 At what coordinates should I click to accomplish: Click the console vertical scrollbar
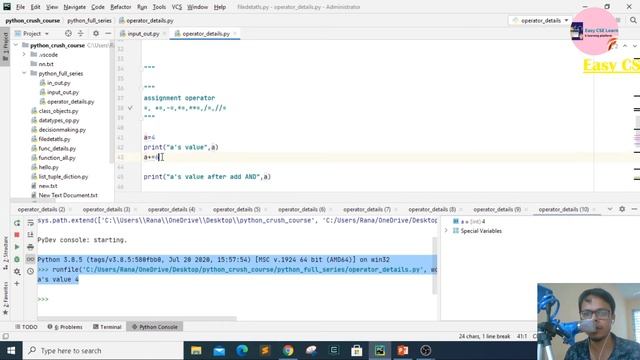434,265
